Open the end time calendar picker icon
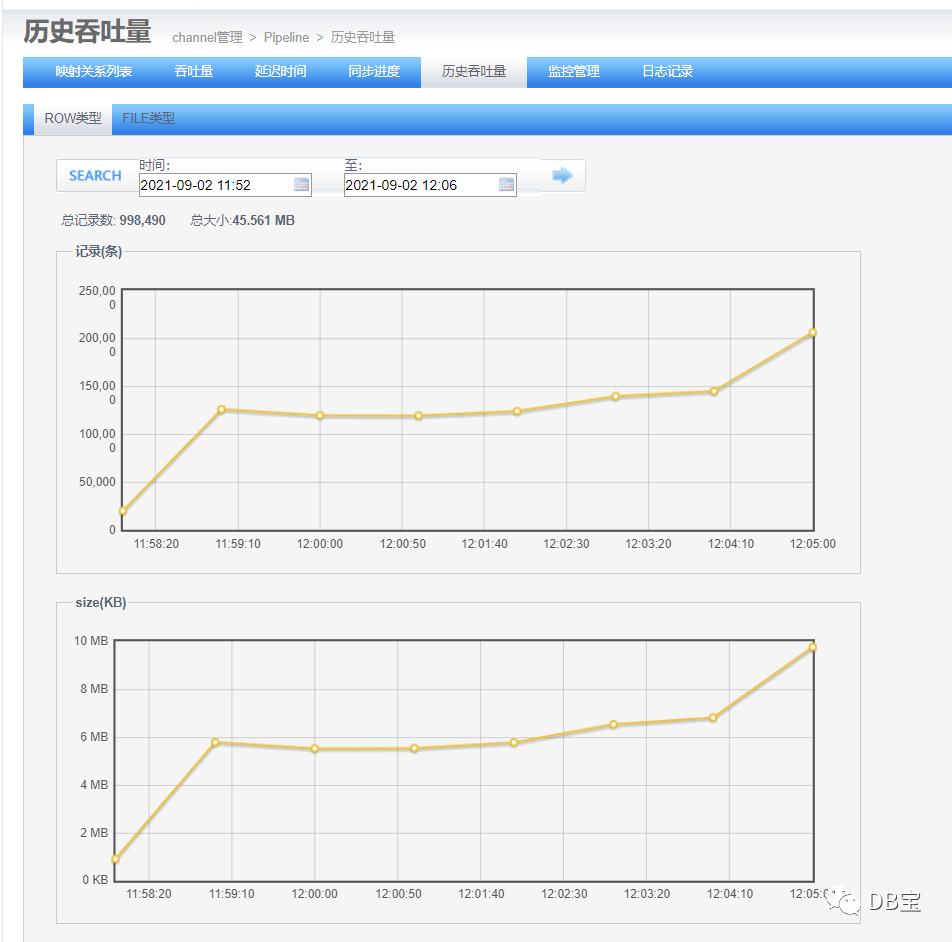This screenshot has width=952, height=942. 506,185
